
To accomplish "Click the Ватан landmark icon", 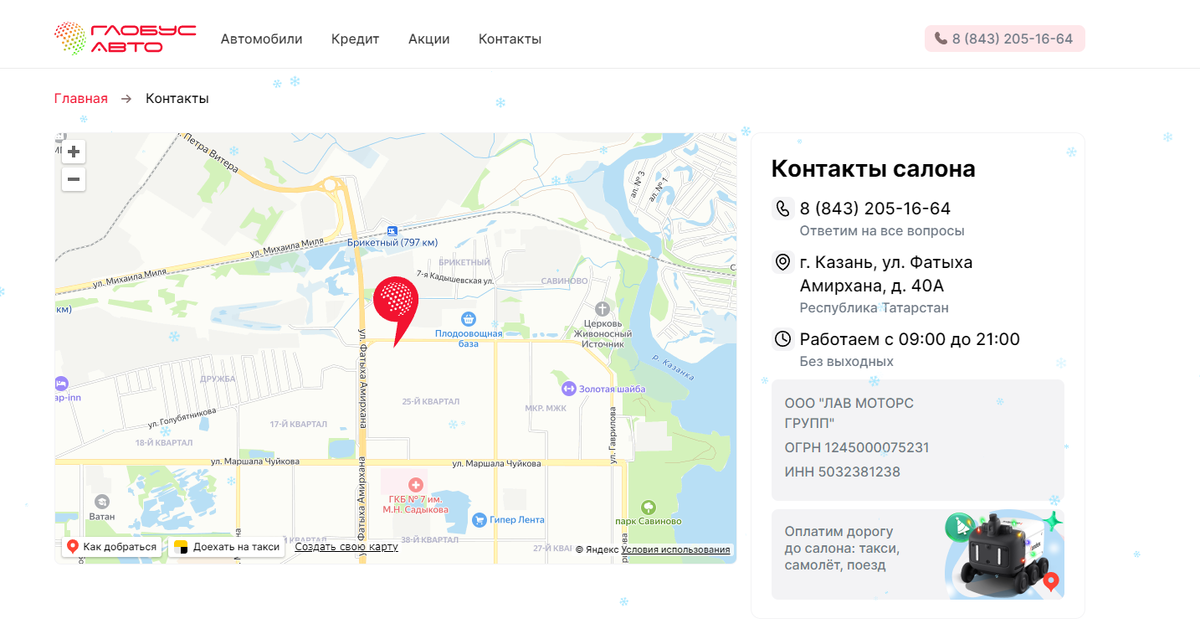I will coord(101,503).
